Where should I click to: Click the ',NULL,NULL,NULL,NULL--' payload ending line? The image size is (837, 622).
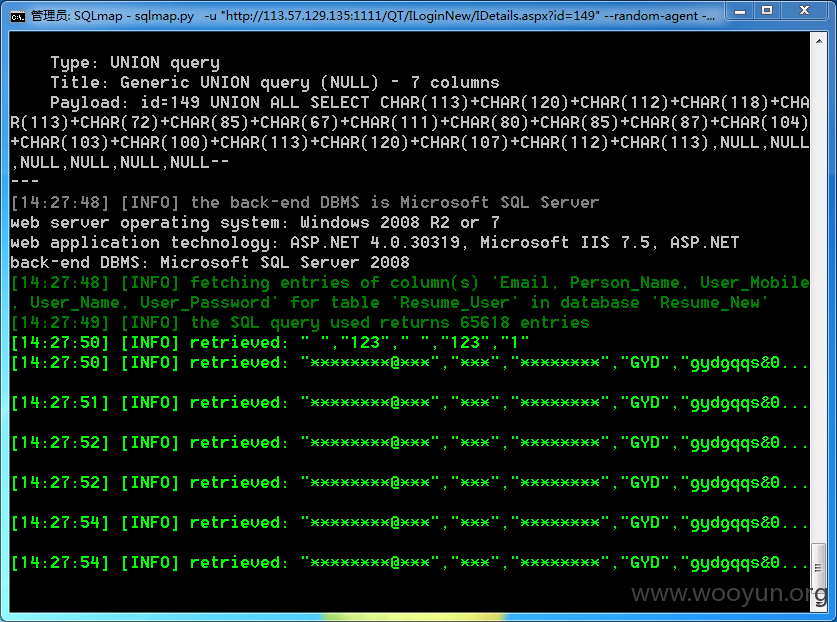click(x=120, y=162)
